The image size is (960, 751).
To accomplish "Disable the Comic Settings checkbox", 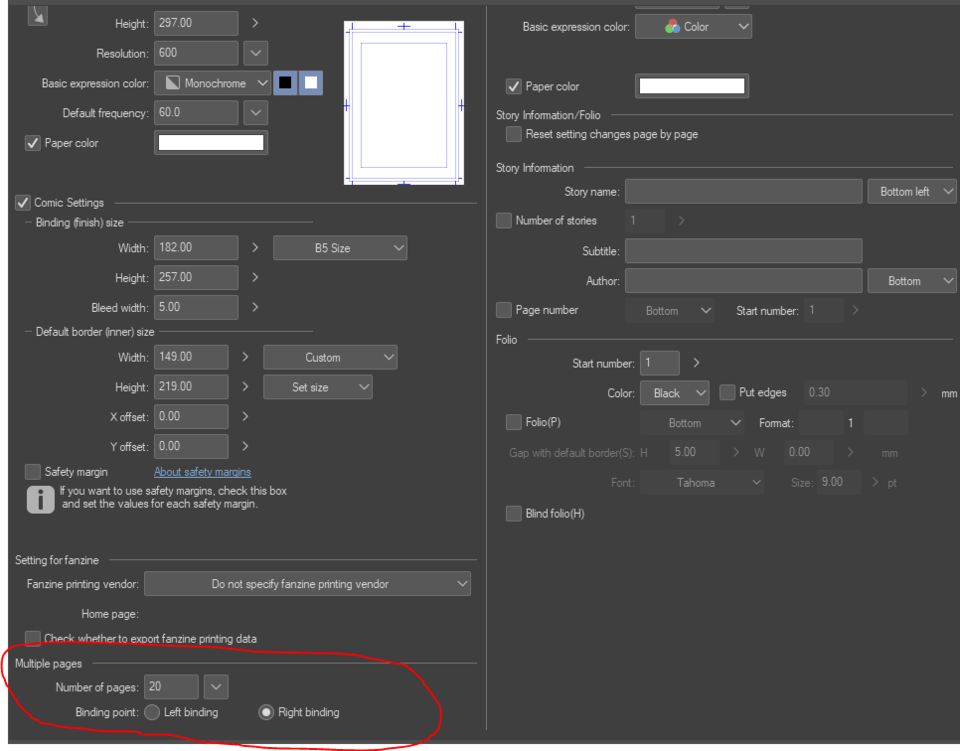I will (x=23, y=202).
